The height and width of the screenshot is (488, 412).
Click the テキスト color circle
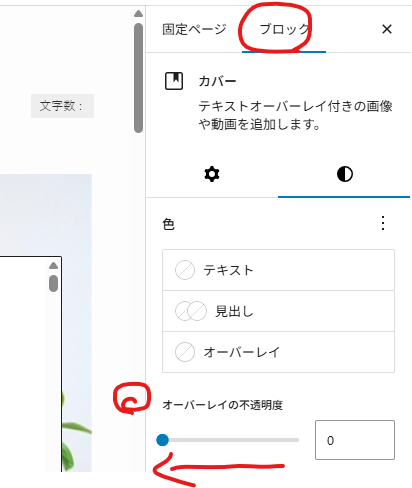click(x=185, y=270)
